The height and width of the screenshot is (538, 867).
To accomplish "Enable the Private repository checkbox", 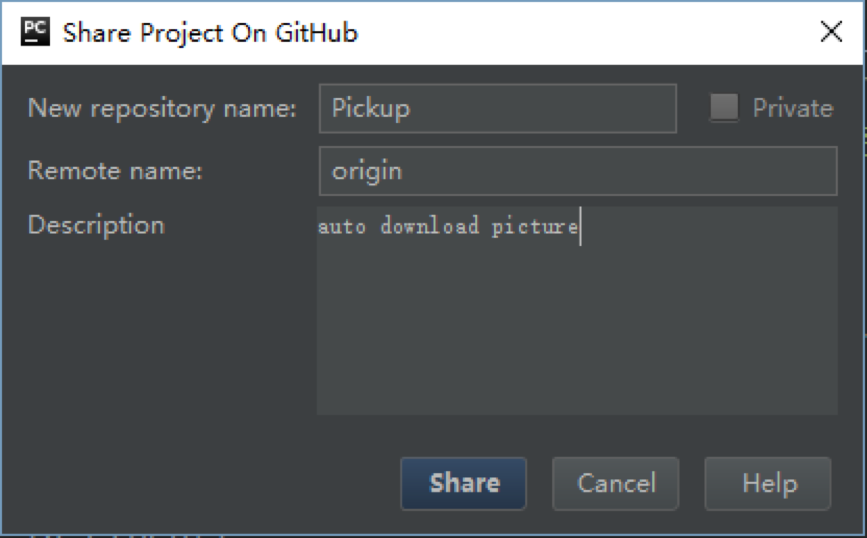I will 724,107.
